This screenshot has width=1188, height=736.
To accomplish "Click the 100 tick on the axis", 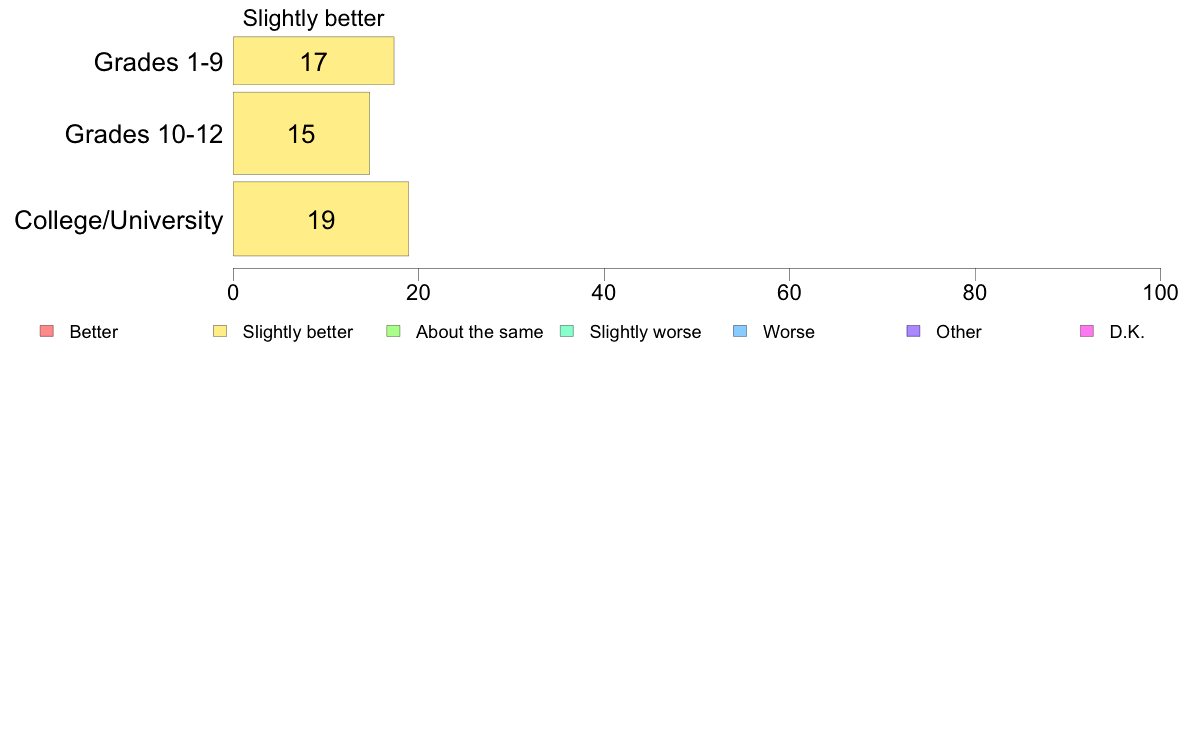I will pos(1160,293).
